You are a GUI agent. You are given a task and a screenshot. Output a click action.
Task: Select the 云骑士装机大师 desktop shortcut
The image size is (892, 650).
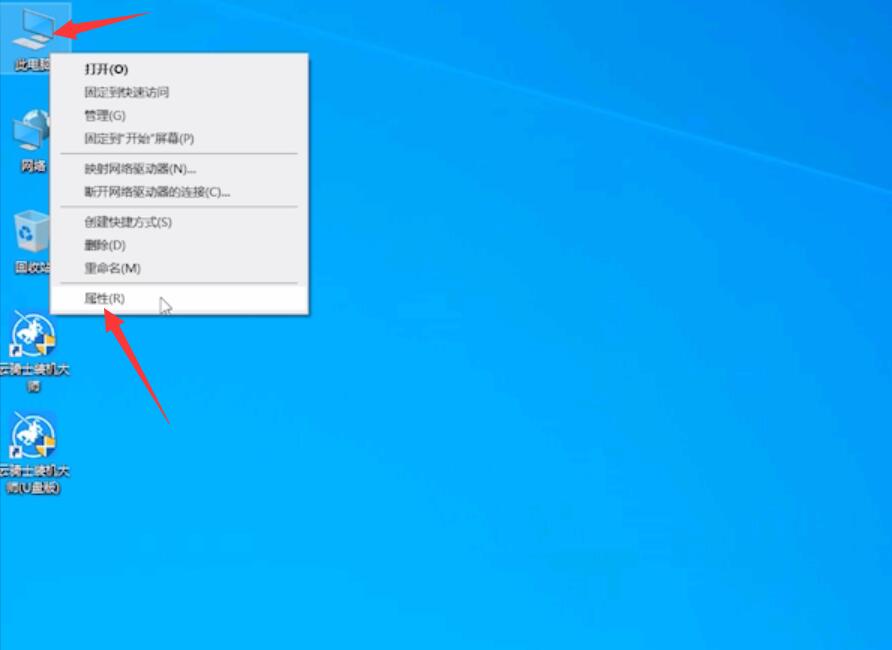[x=34, y=351]
